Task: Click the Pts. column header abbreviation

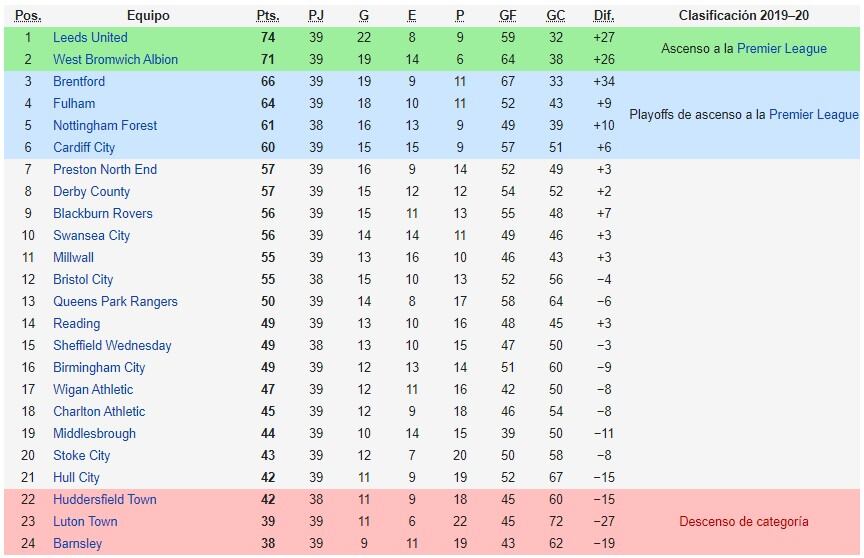Action: 268,16
